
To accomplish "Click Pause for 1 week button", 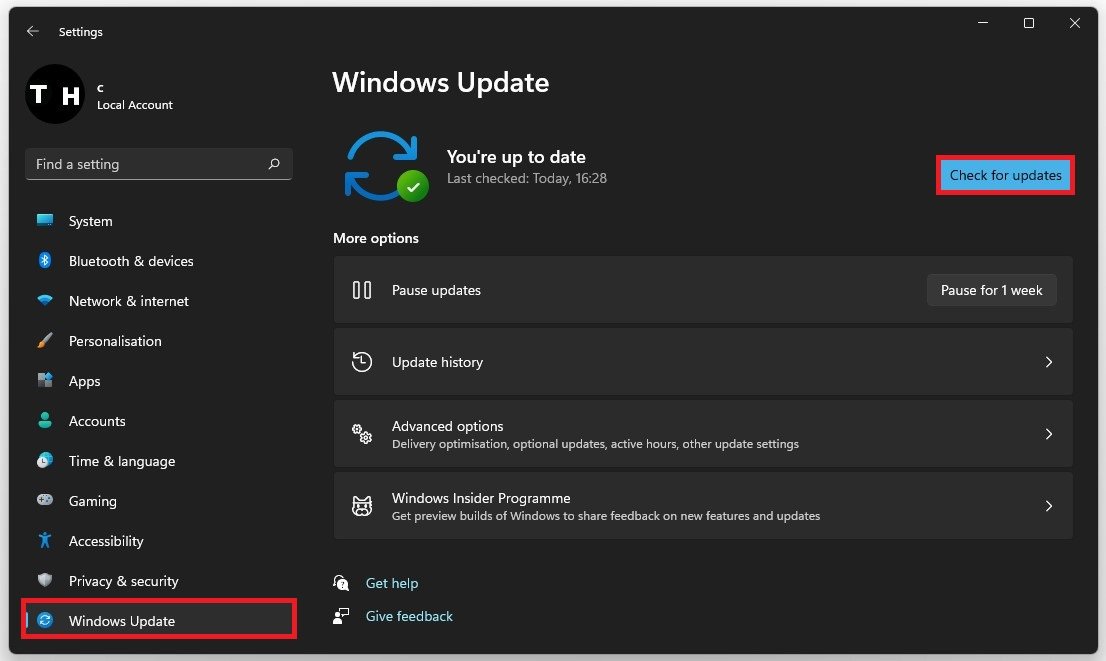I will coord(991,290).
